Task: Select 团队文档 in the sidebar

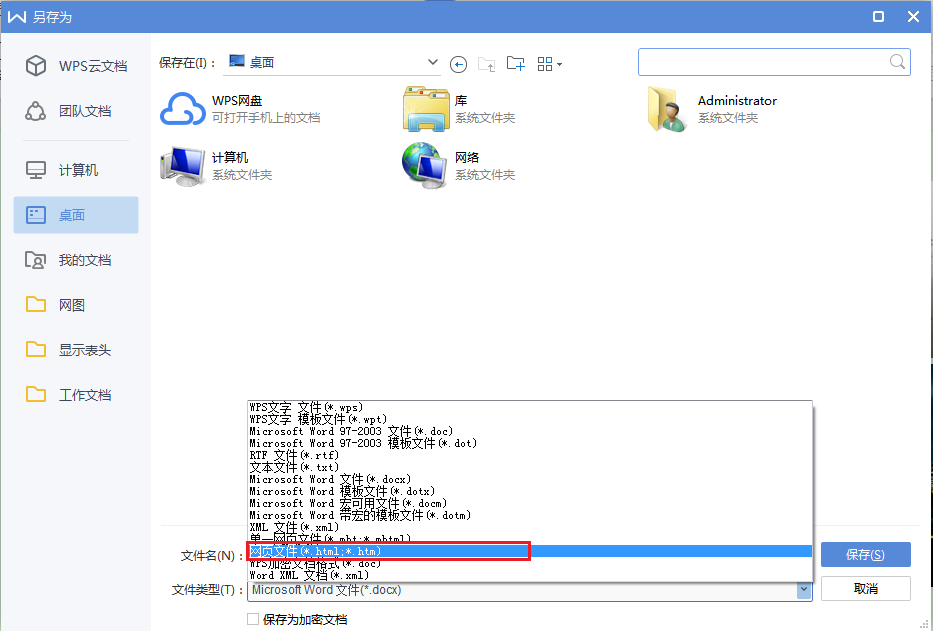Action: [76, 111]
